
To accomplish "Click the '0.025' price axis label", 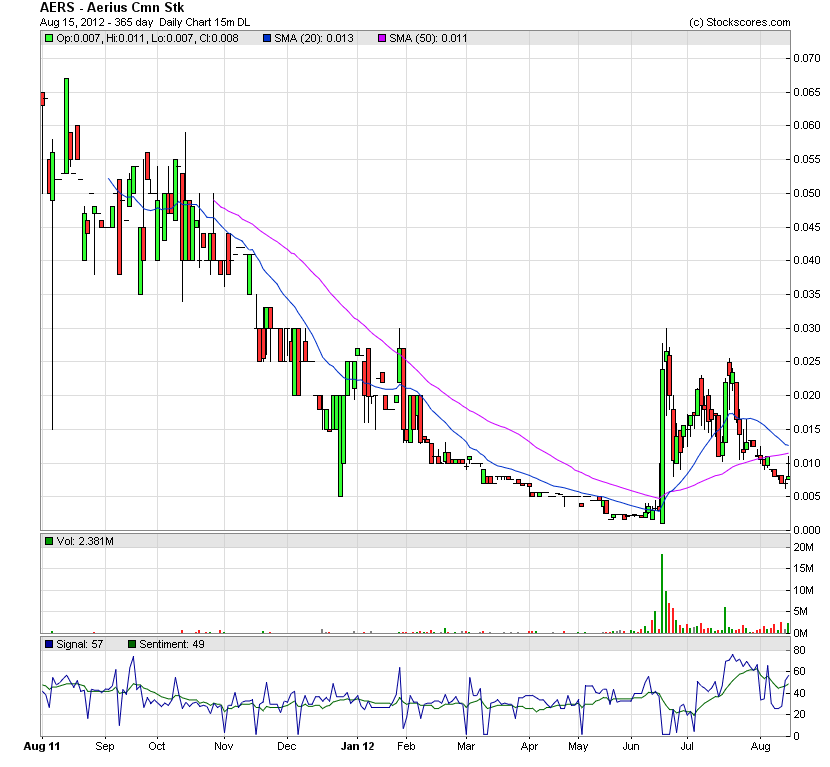I will (x=807, y=362).
